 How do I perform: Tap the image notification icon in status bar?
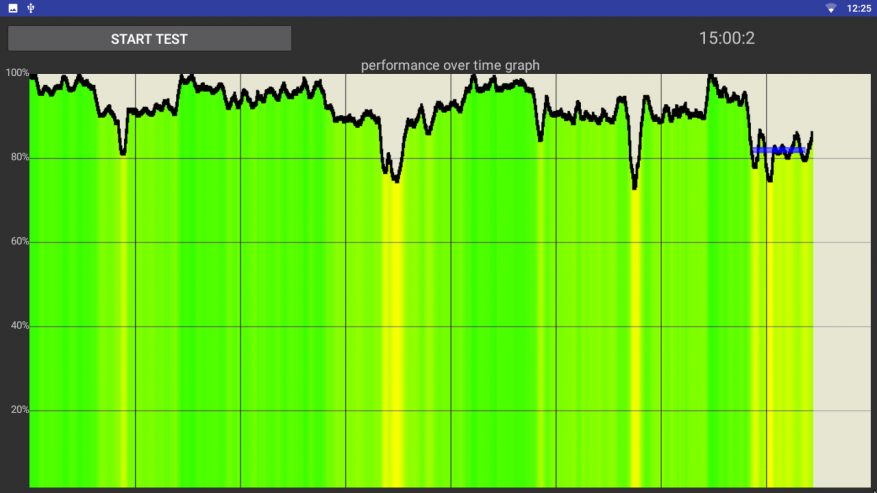(13, 8)
